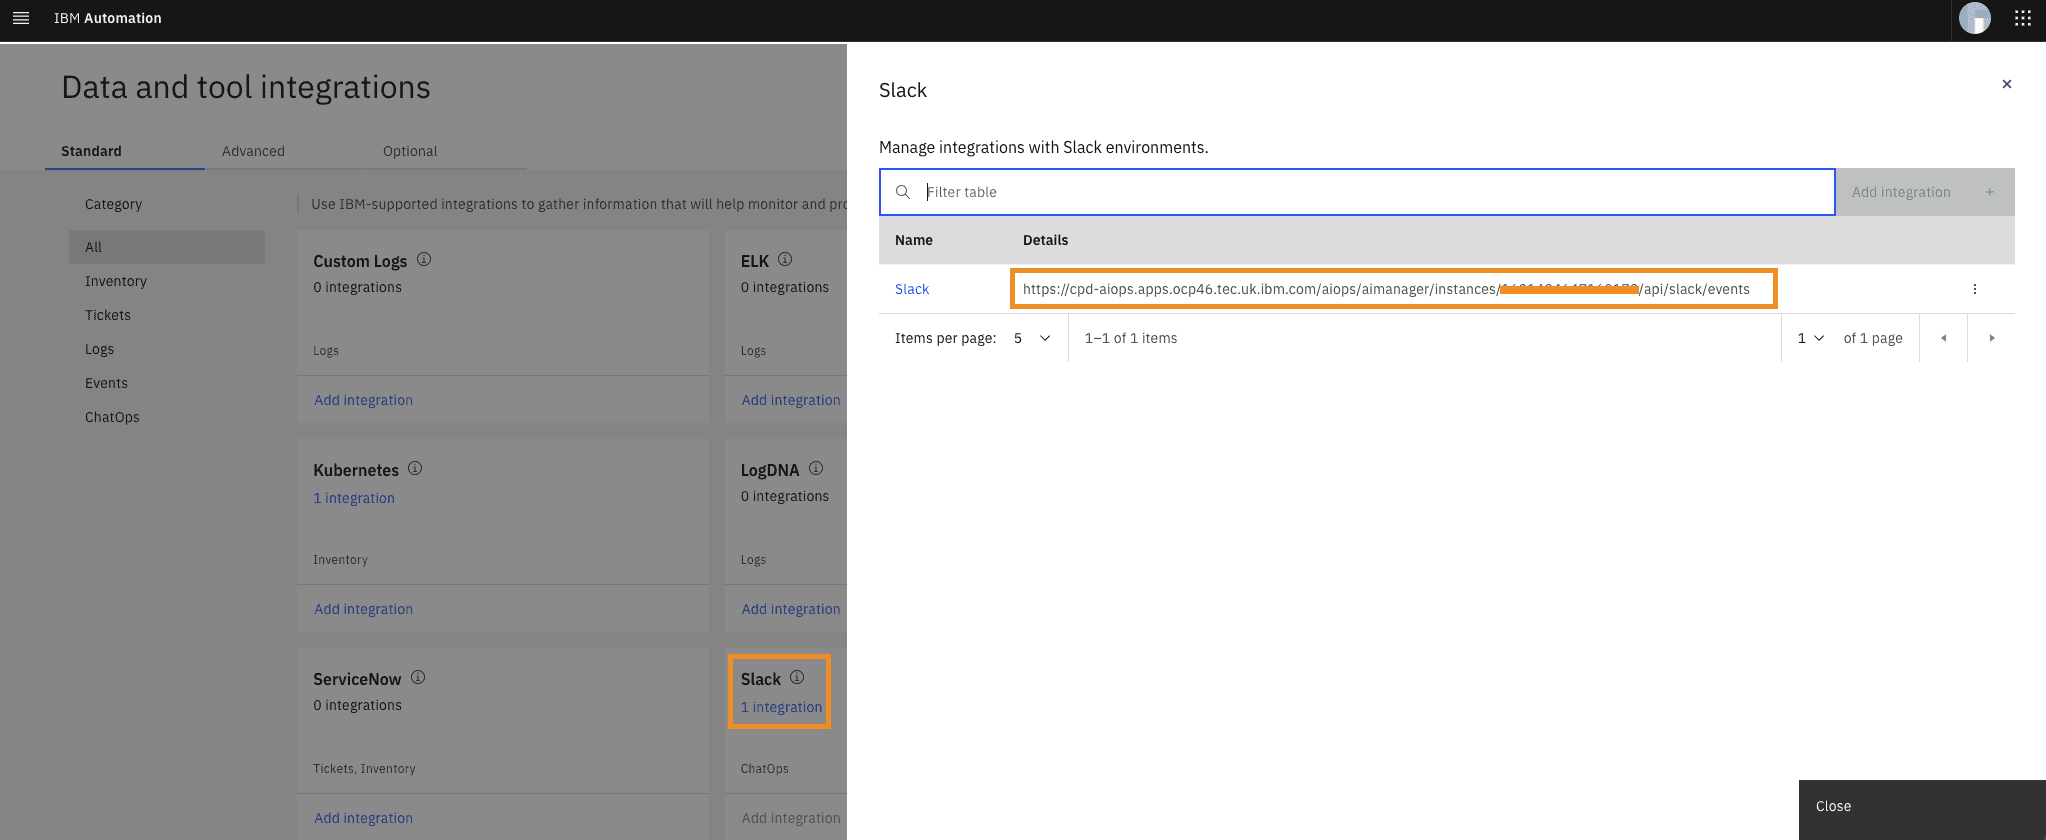The image size is (2046, 840).
Task: Click the Details column header
Action: pyautogui.click(x=1045, y=240)
